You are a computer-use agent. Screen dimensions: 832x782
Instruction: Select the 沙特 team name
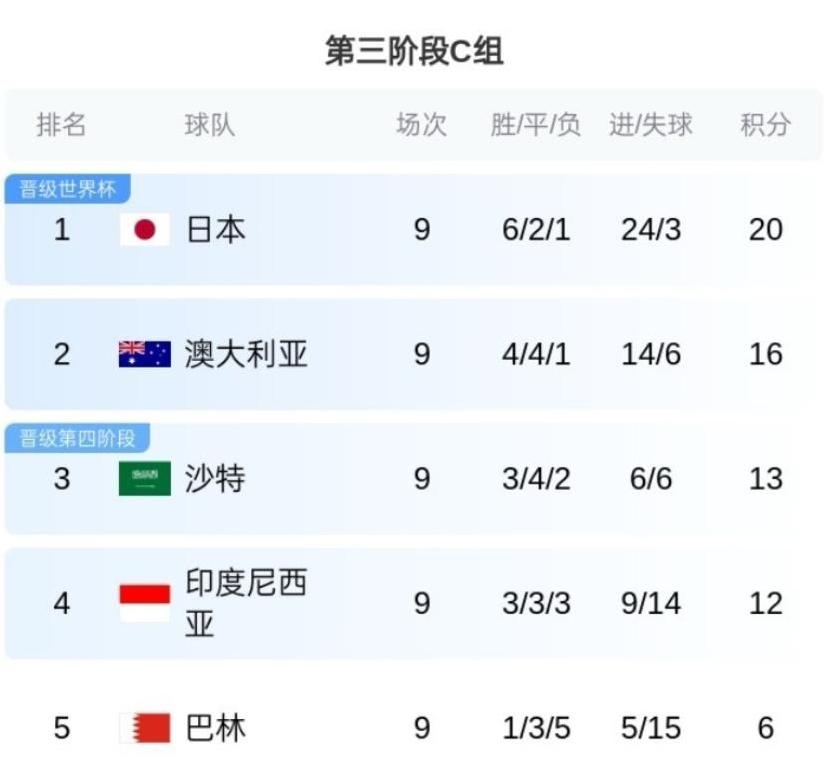pos(215,479)
